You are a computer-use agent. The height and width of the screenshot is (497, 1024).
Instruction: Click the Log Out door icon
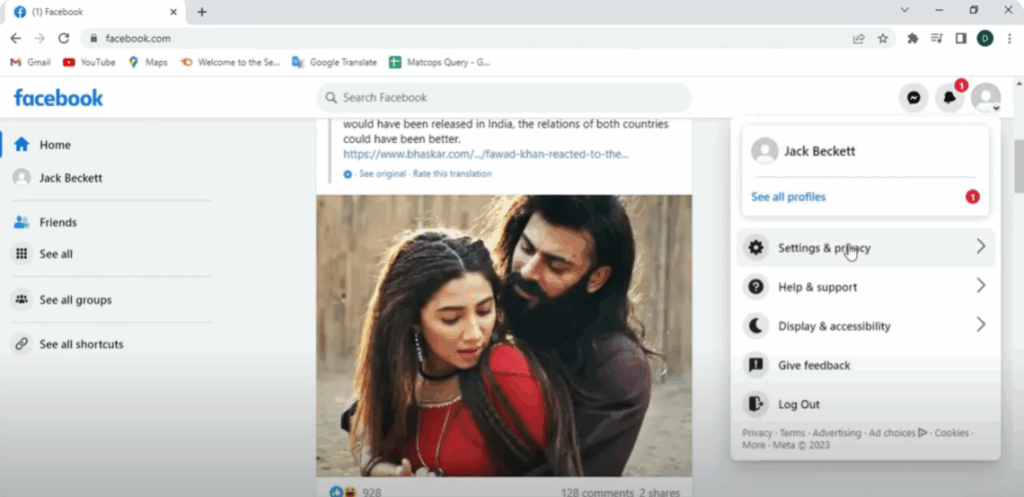click(756, 404)
